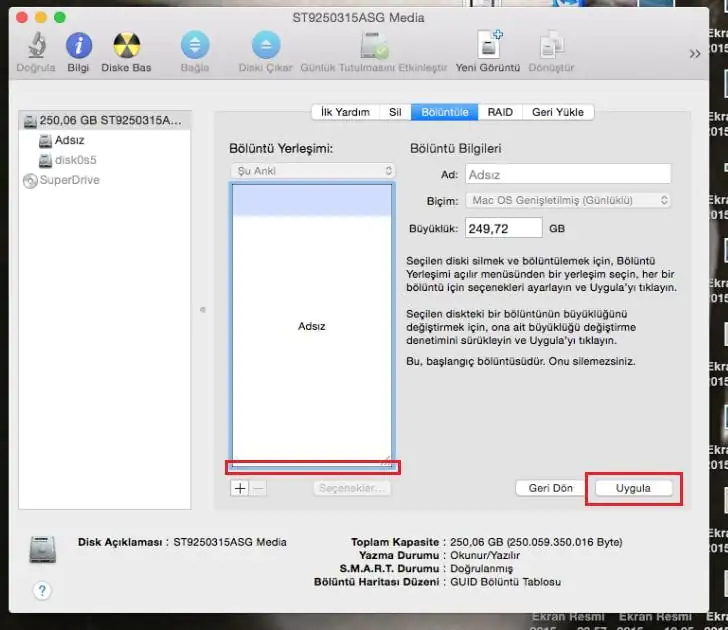Click the Doğrula microscope toolbar icon
728x630 pixels.
[x=36, y=45]
